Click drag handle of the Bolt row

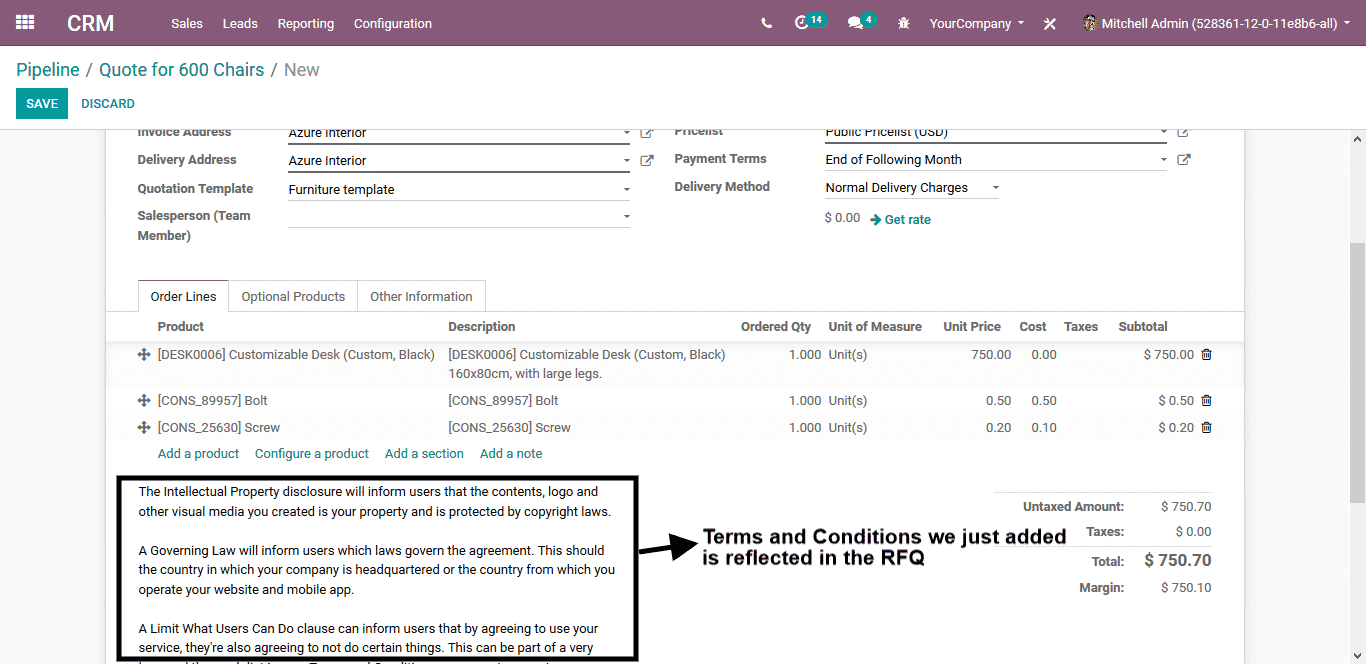[x=144, y=400]
